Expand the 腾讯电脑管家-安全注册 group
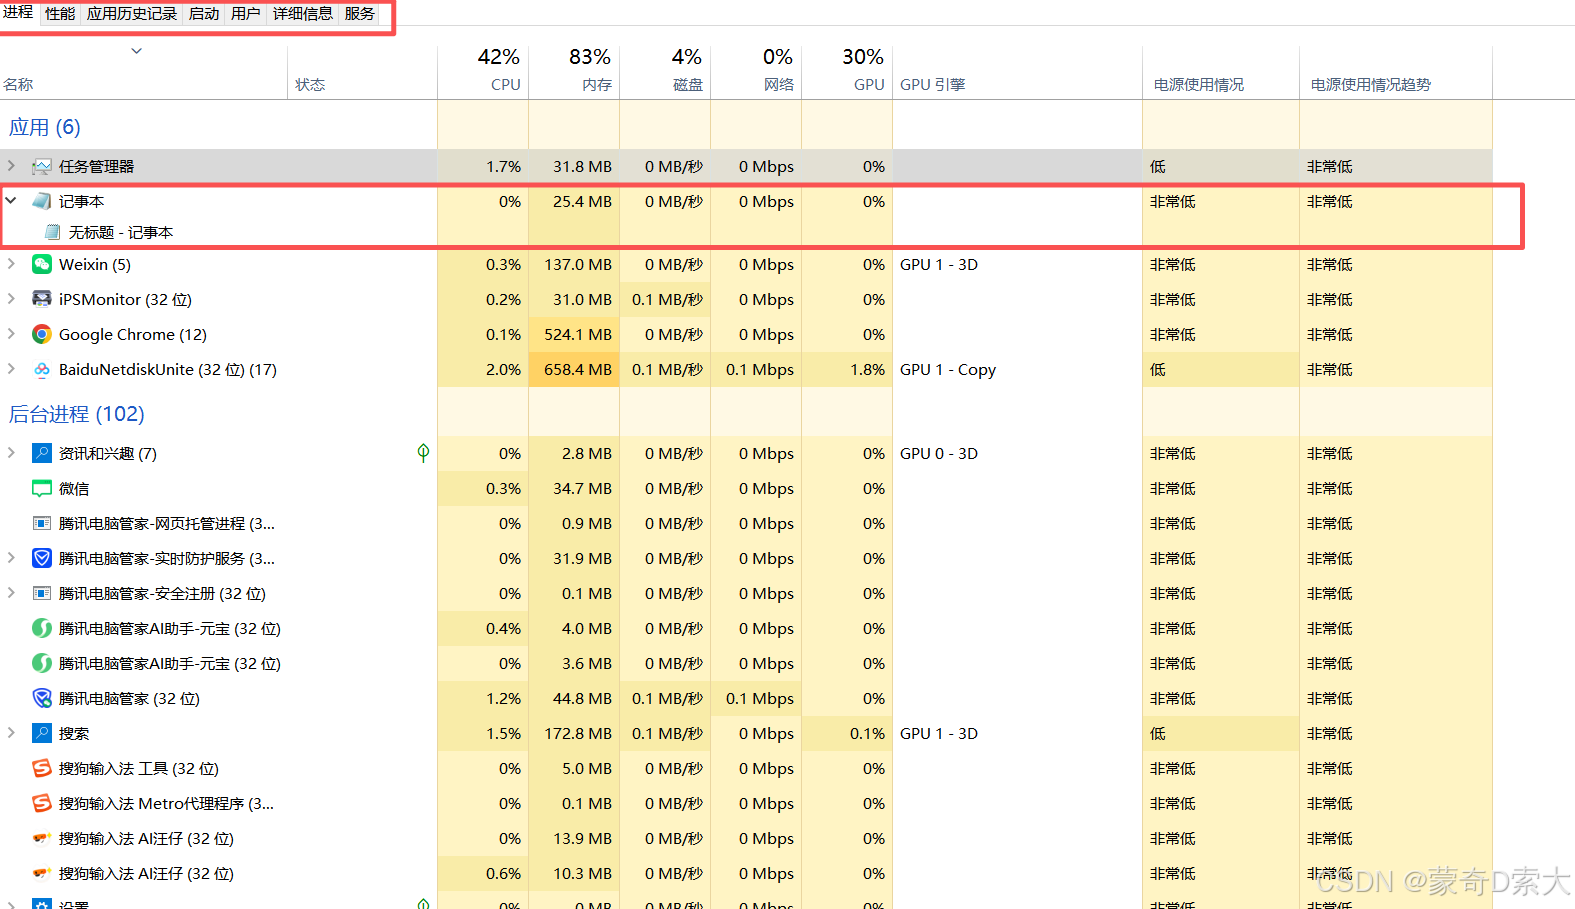The image size is (1575, 909). [11, 593]
